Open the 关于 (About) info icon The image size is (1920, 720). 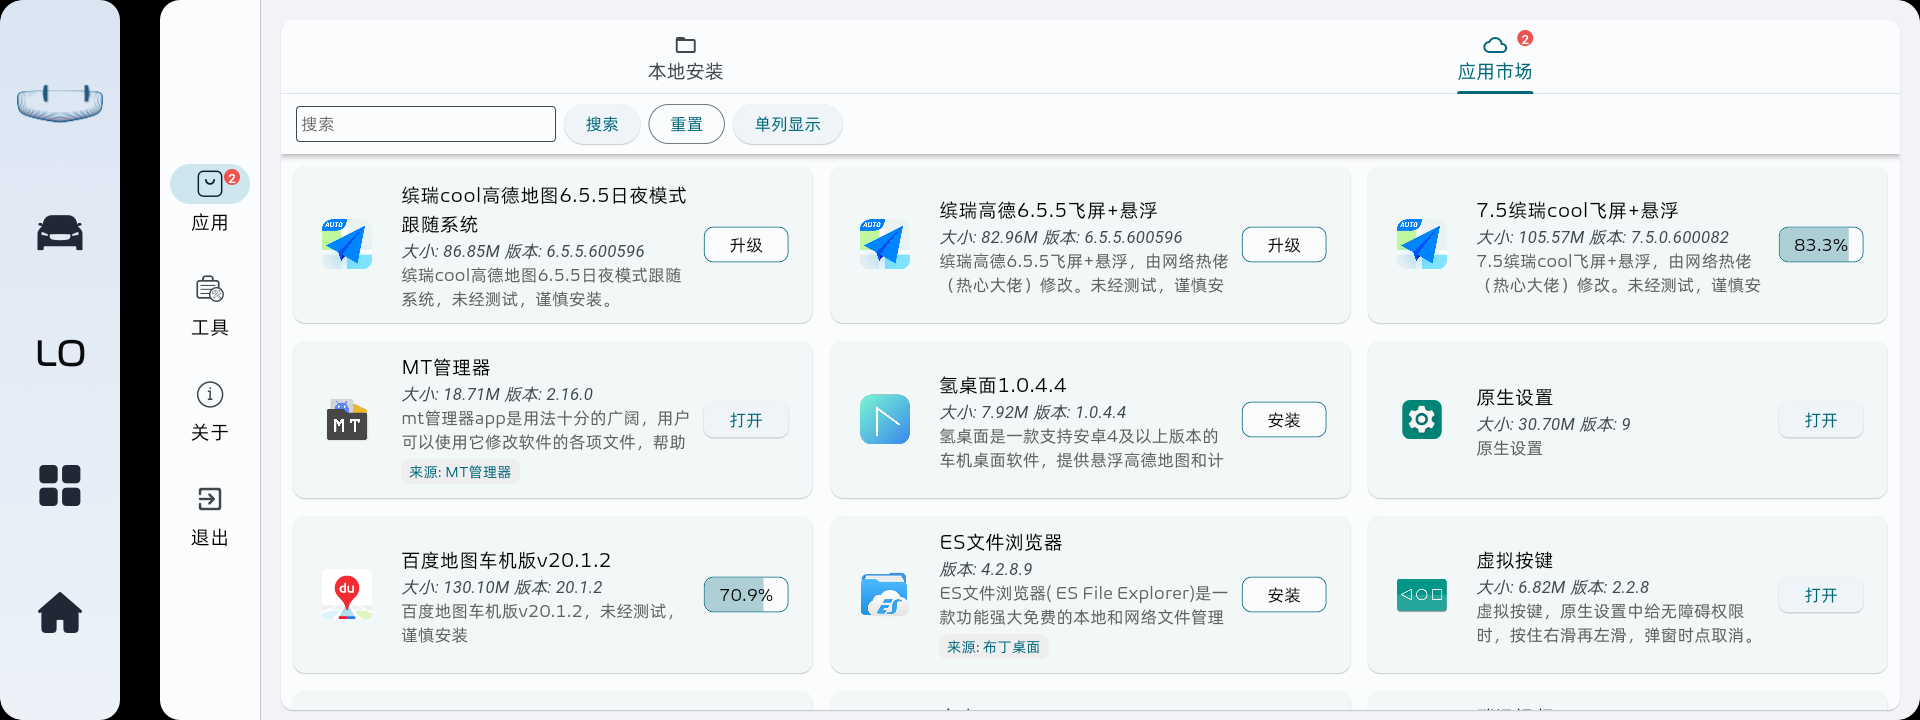pyautogui.click(x=210, y=395)
